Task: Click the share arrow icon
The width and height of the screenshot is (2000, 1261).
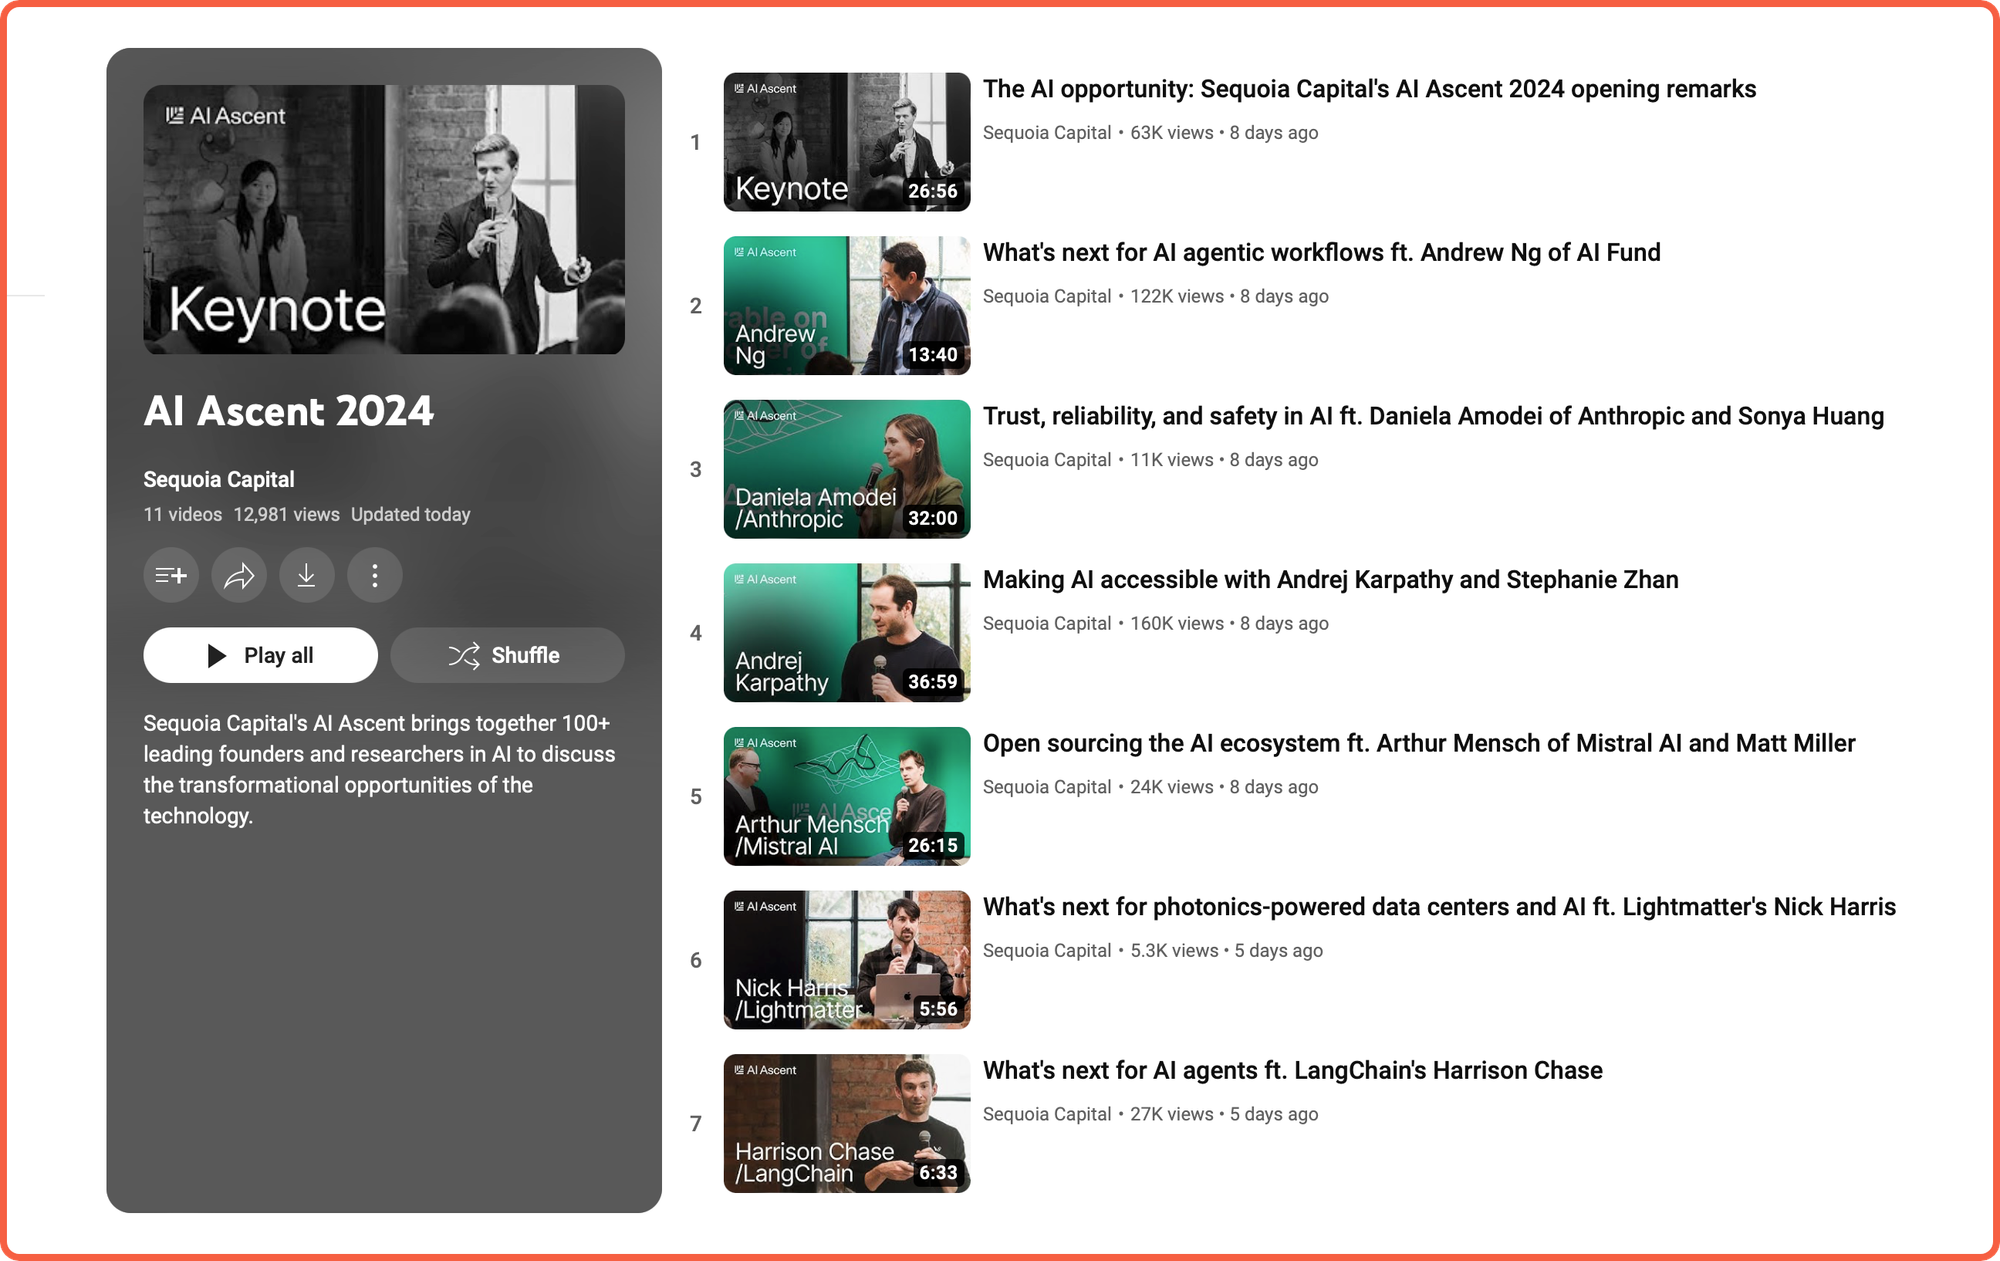Action: pyautogui.click(x=239, y=575)
